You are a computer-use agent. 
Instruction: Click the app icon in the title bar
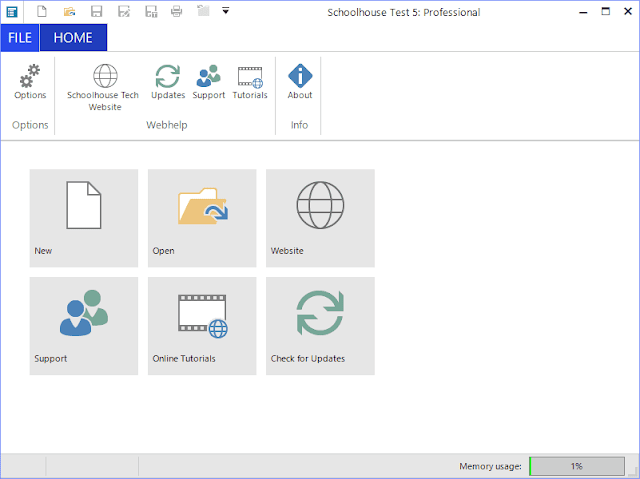(11, 12)
